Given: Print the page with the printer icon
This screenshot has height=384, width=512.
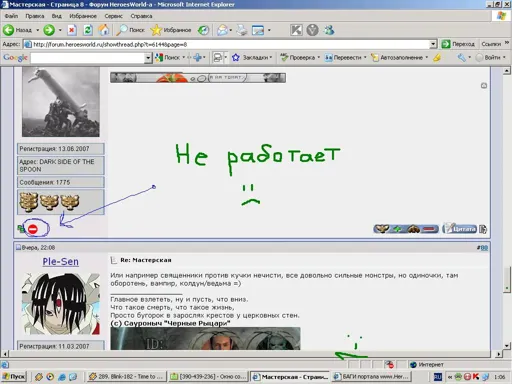Looking at the screenshot, I should [242, 30].
